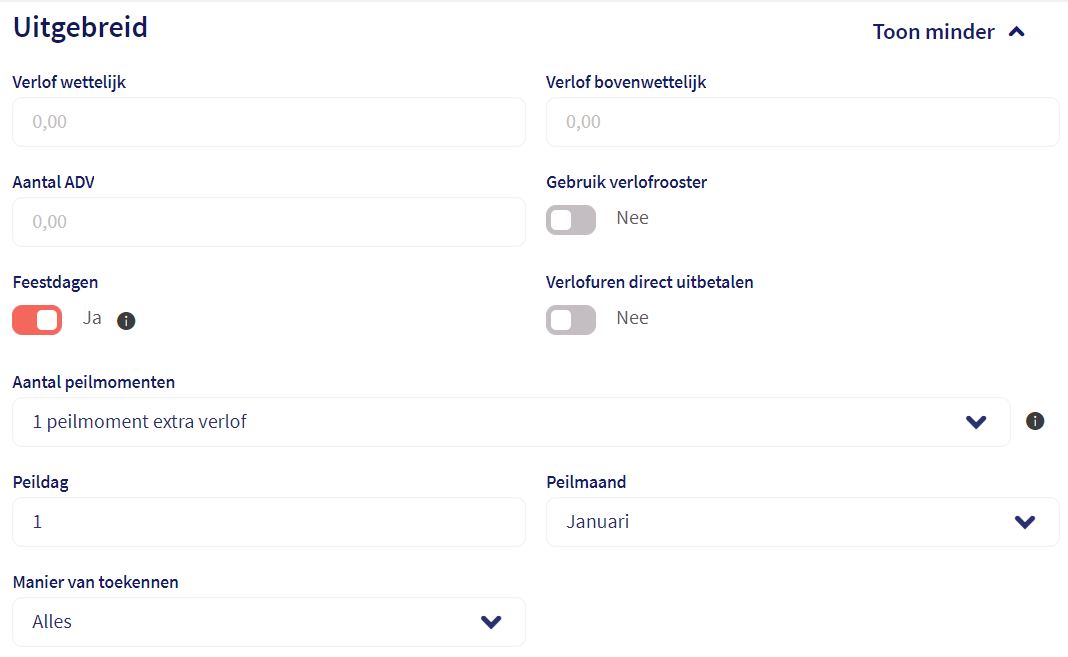The width and height of the screenshot is (1068, 657).
Task: Click the Nee label beside Gebruik verlofrooster
Action: click(632, 218)
